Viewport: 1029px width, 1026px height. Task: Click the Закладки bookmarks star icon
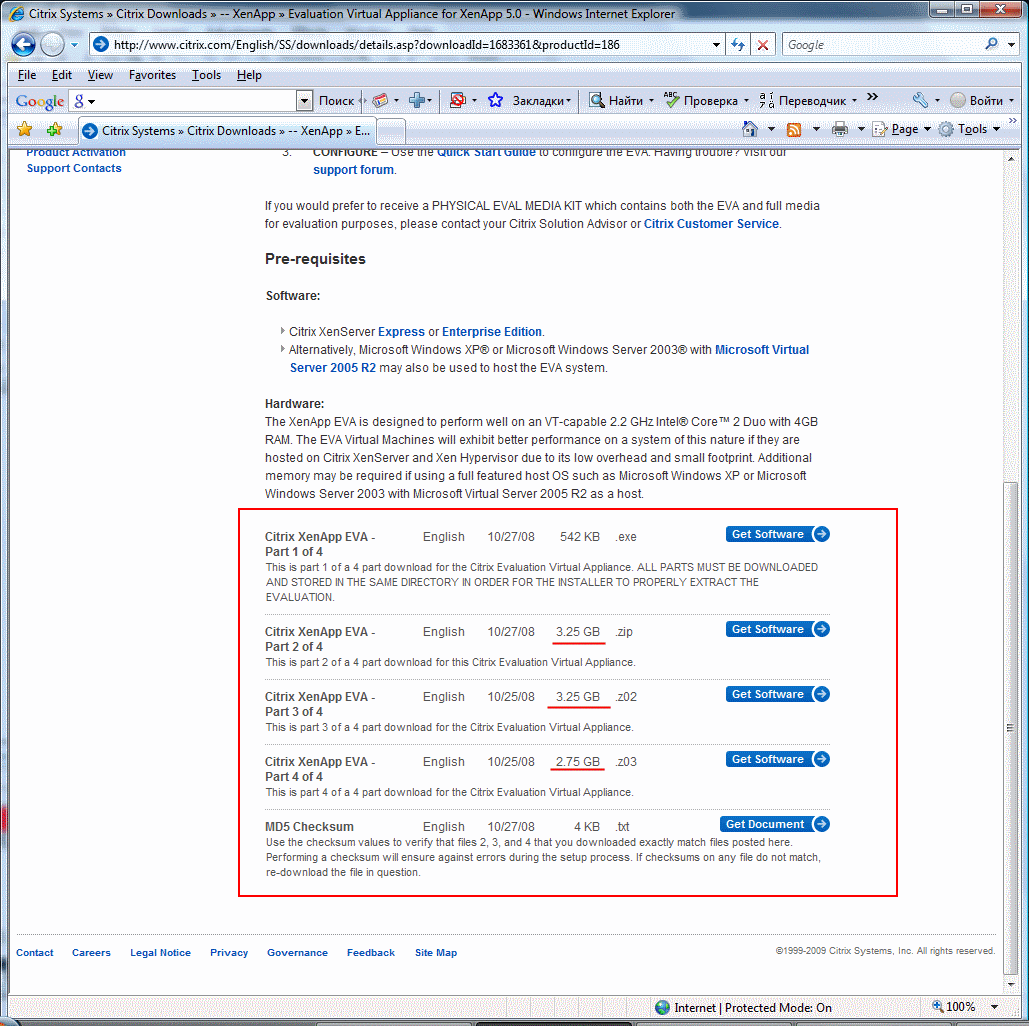point(495,101)
